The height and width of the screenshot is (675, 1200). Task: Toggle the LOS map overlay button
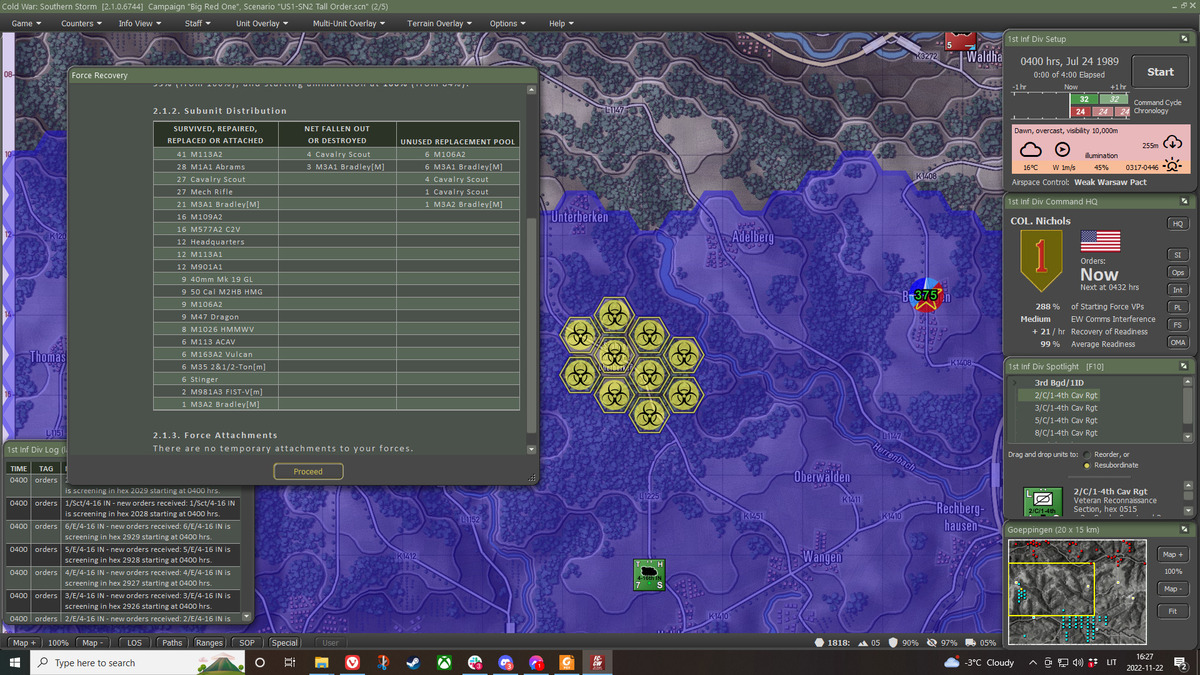135,643
